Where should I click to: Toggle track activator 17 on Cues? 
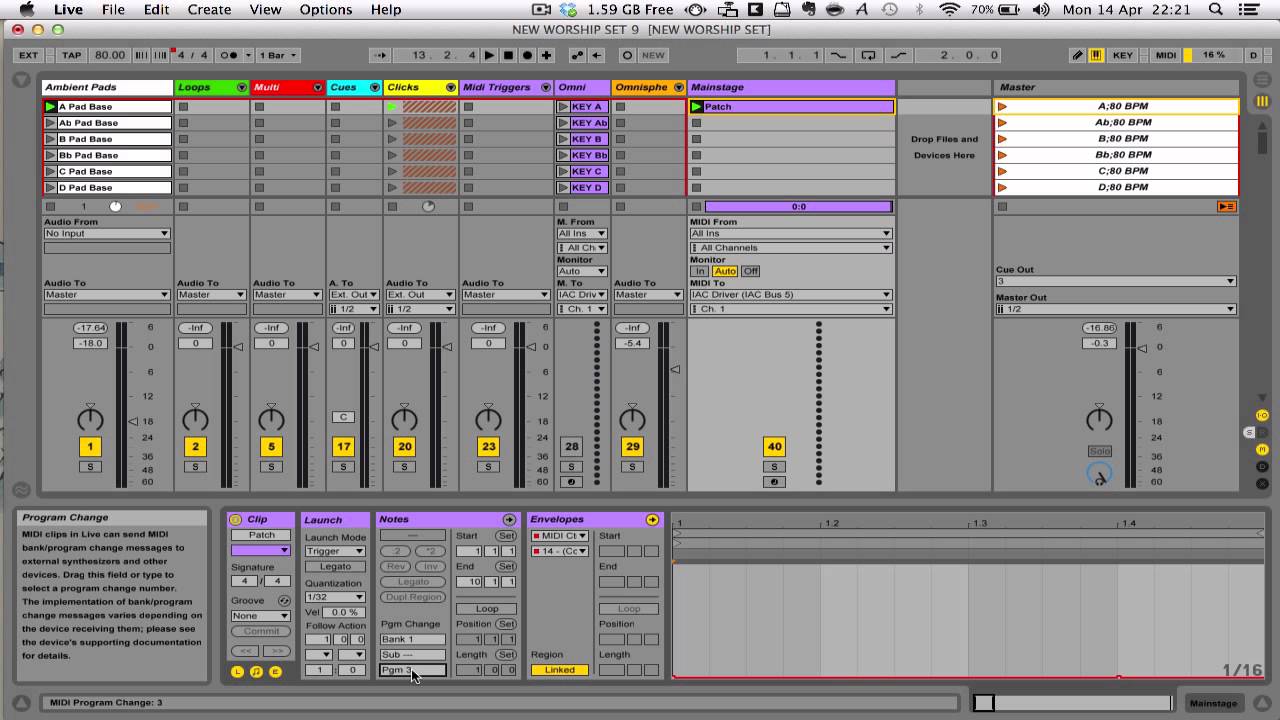pyautogui.click(x=343, y=447)
